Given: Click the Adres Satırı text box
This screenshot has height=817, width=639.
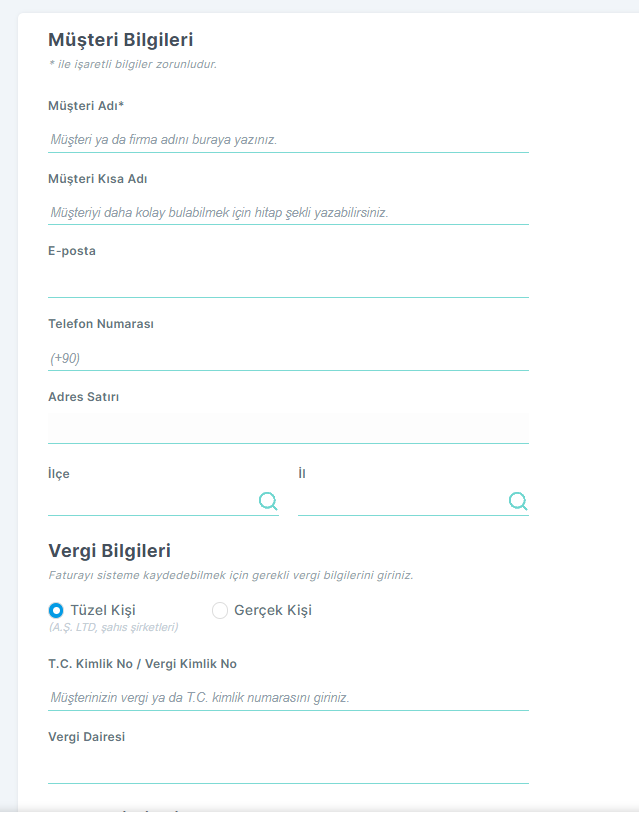Looking at the screenshot, I should (288, 428).
